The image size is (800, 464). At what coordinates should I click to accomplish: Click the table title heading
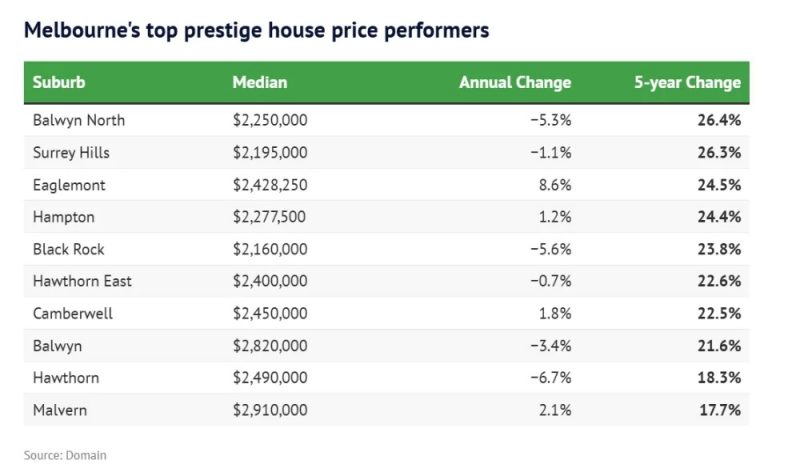(x=256, y=30)
